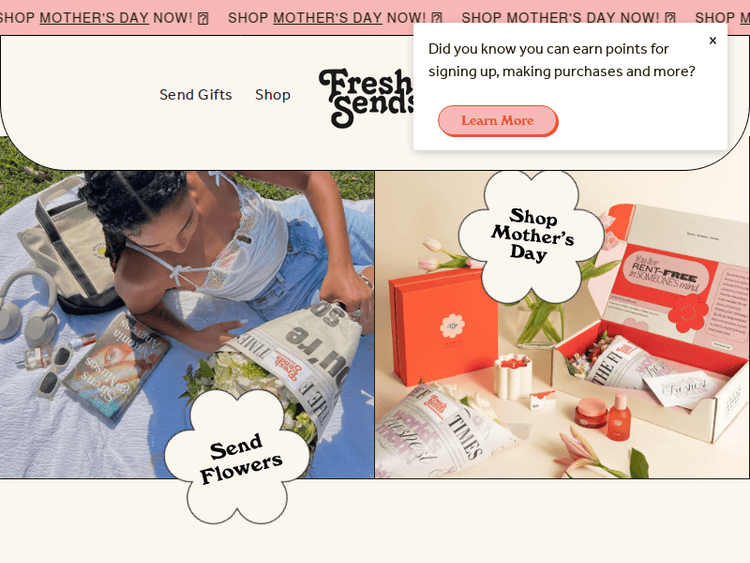The height and width of the screenshot is (563, 750).
Task: Click the earn points message text in popup
Action: coord(562,60)
